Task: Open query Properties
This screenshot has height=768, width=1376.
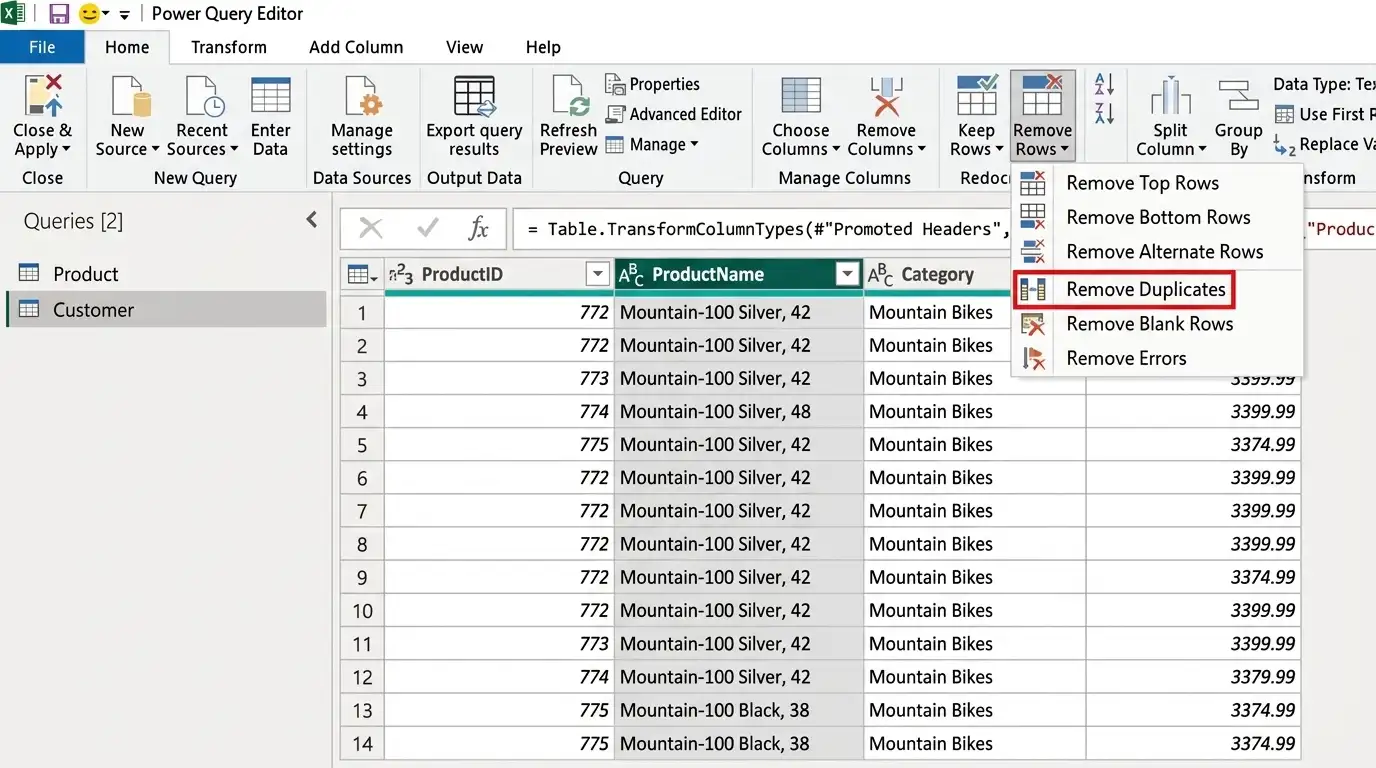Action: [x=652, y=84]
